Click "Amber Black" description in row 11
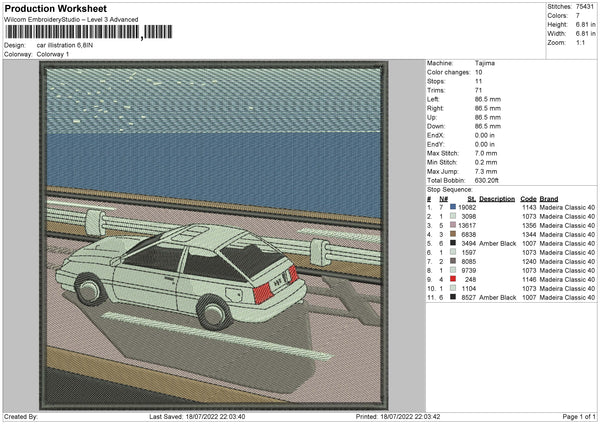Screen dimensions: 600x424 point(497,297)
